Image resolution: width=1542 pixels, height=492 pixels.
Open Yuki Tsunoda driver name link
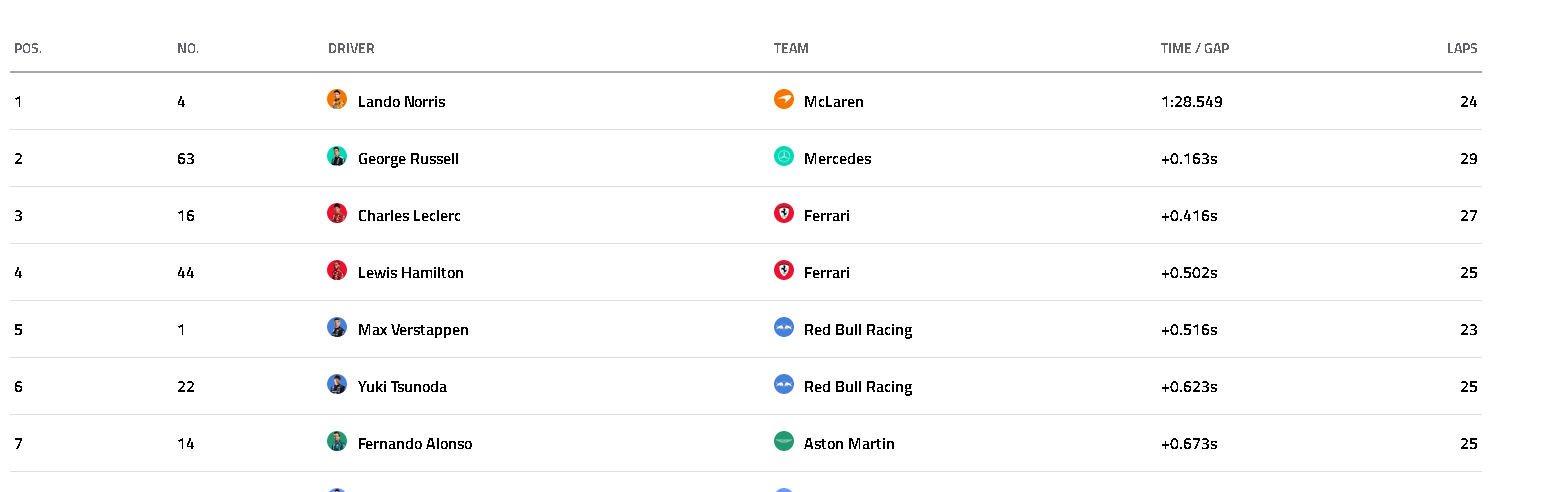click(402, 387)
